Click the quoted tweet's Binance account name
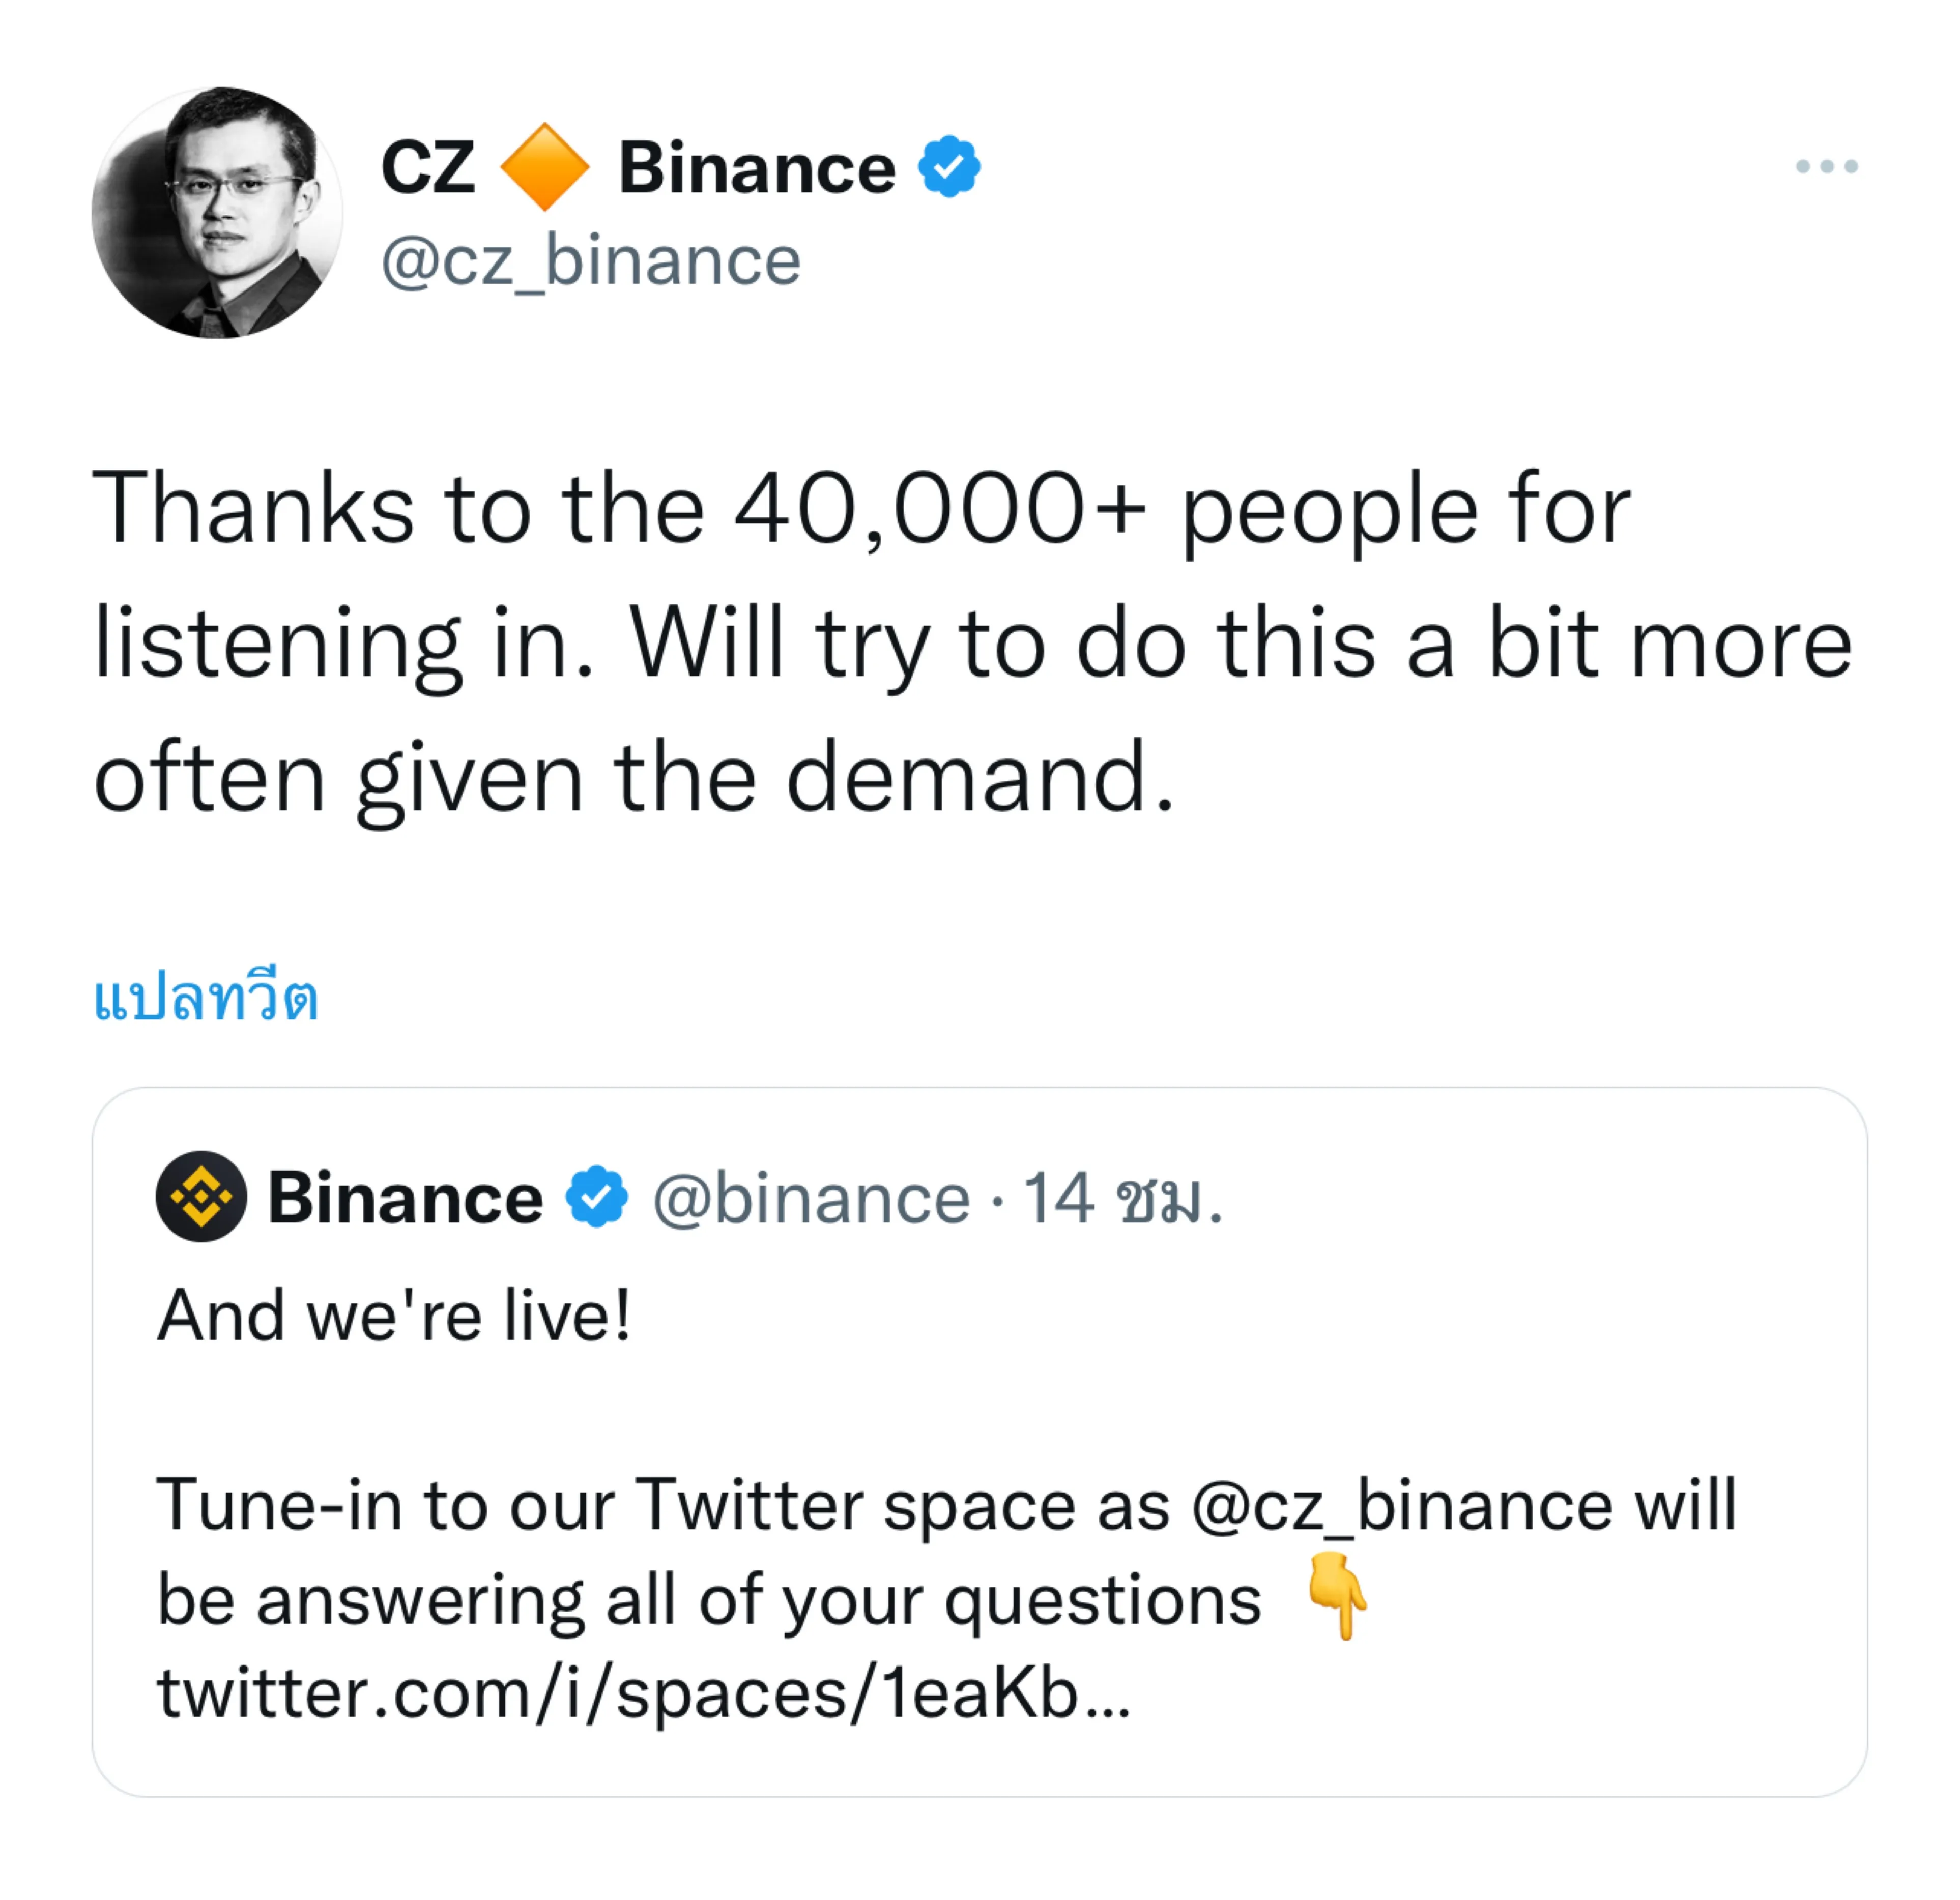The height and width of the screenshot is (1900, 1960). 405,1197
